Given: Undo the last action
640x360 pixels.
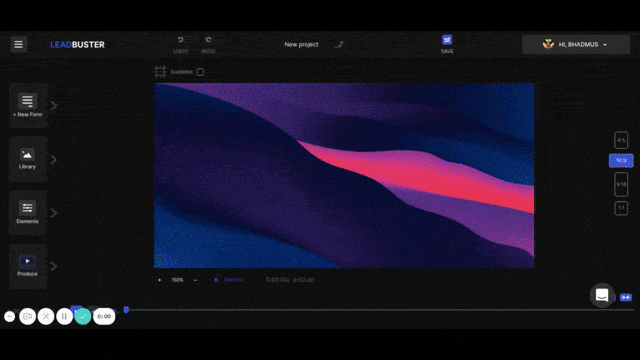Looking at the screenshot, I should [180, 44].
